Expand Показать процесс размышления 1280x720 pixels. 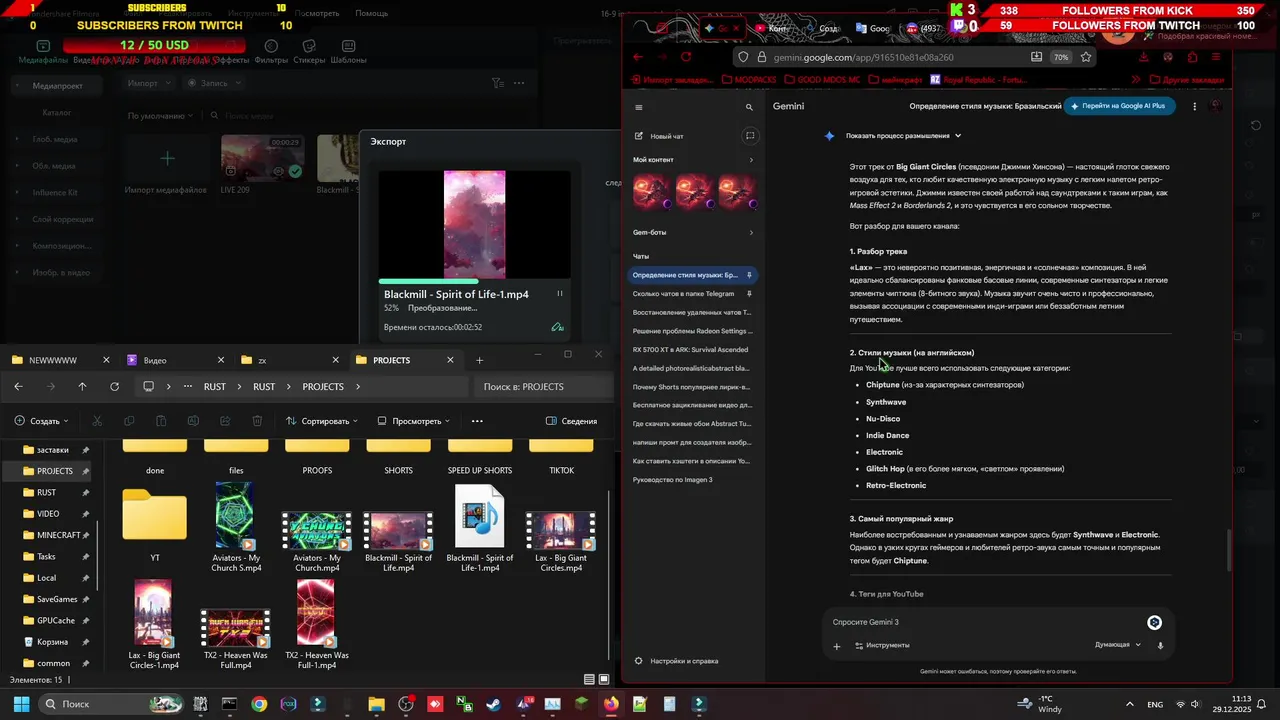pyautogui.click(x=903, y=135)
